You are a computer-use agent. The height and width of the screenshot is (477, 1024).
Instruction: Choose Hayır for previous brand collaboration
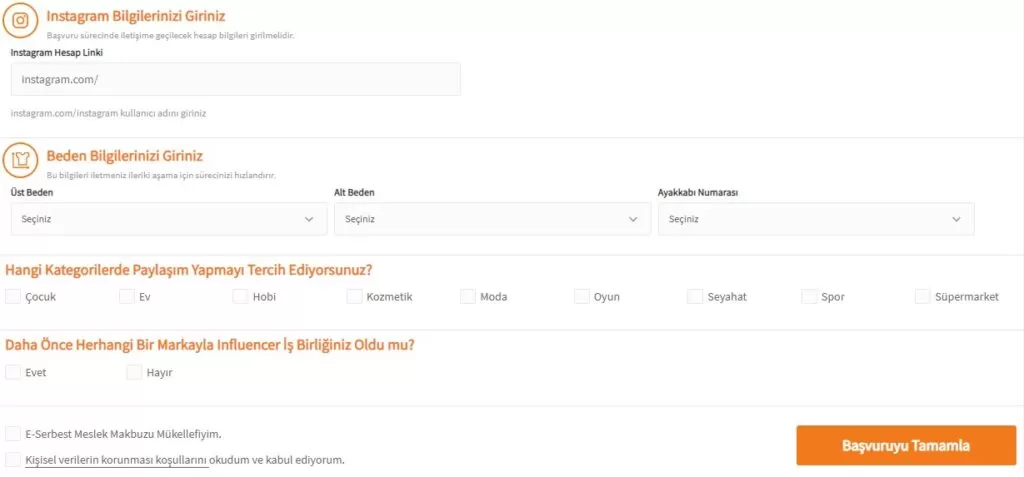point(135,373)
